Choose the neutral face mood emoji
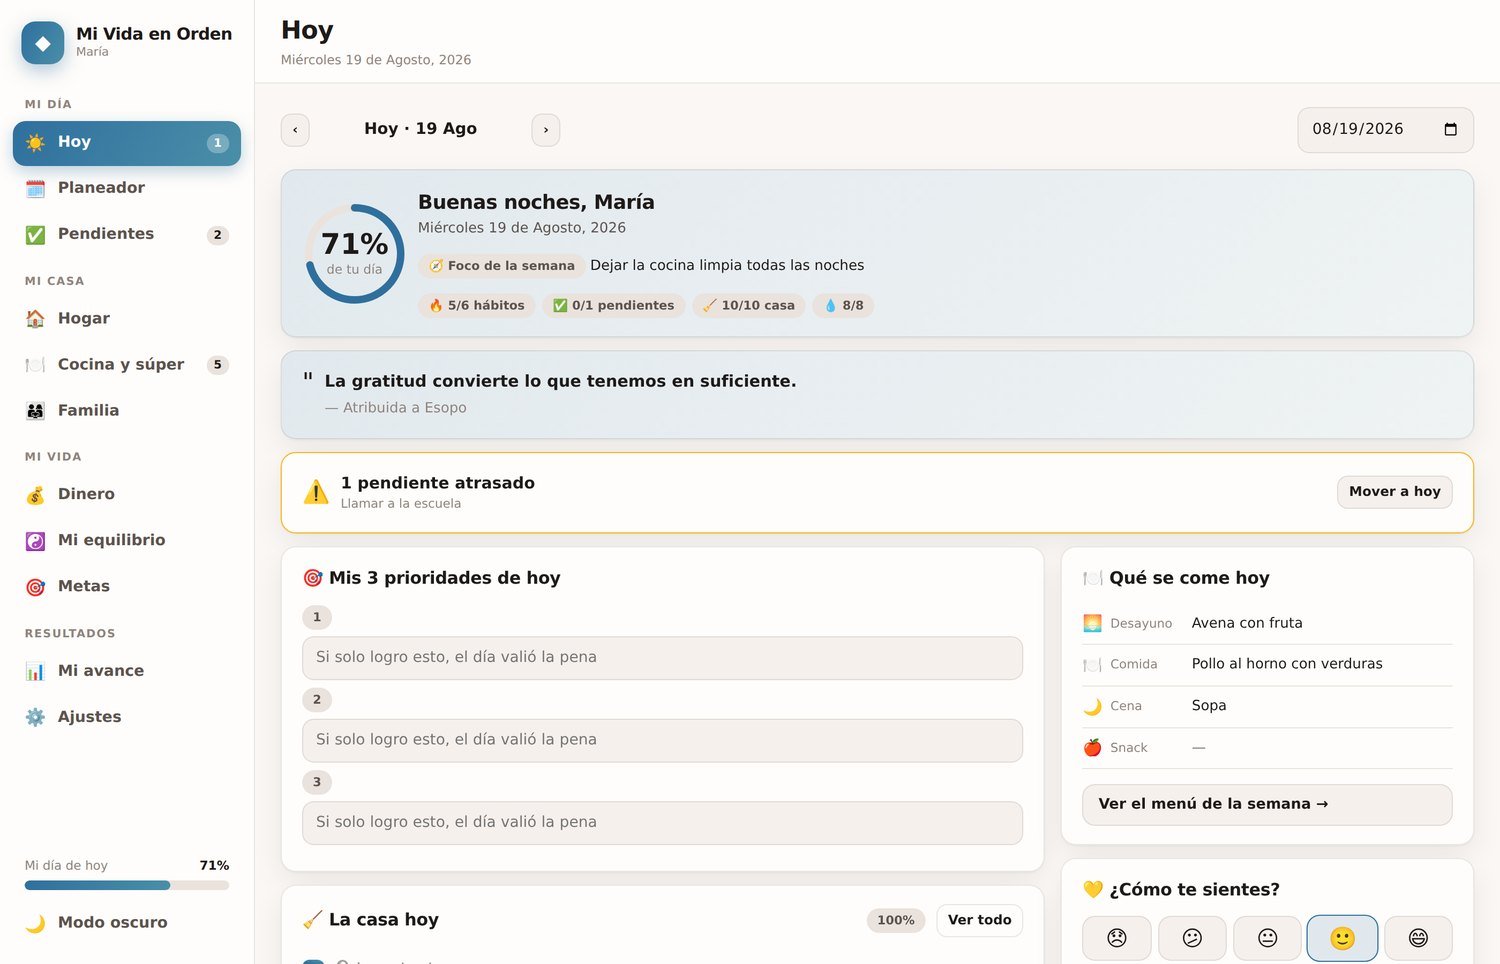 (x=1267, y=938)
